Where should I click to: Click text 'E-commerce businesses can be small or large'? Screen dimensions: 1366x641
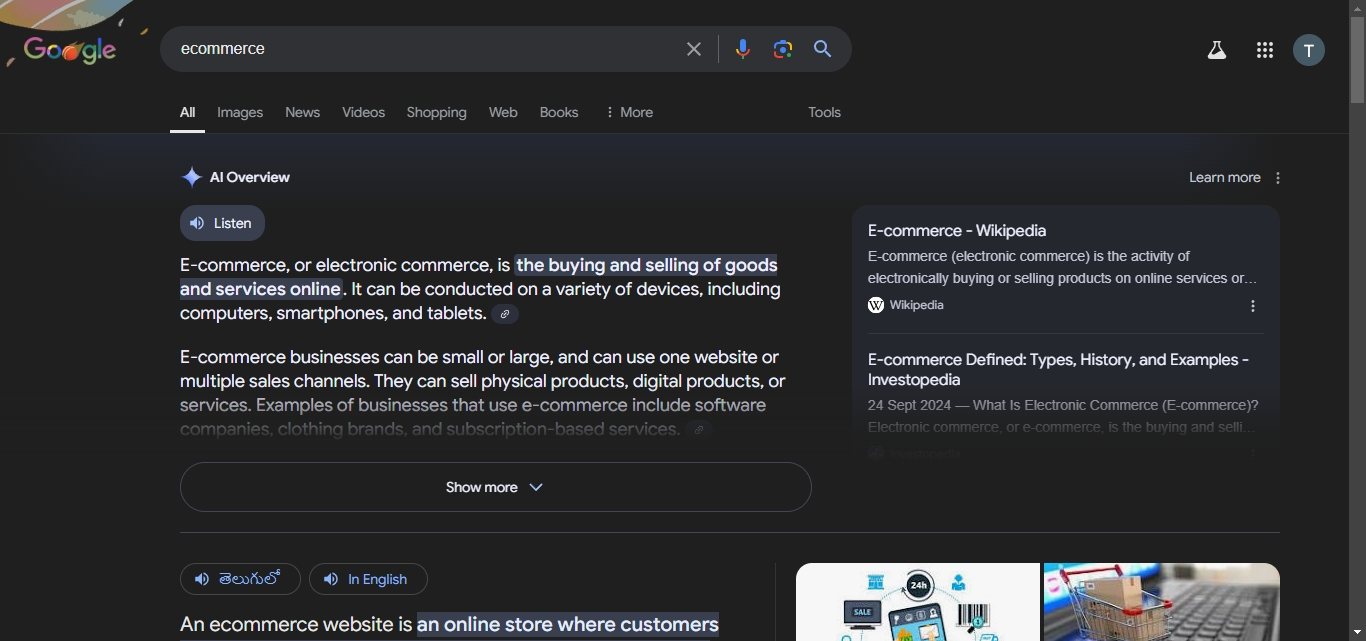[365, 357]
